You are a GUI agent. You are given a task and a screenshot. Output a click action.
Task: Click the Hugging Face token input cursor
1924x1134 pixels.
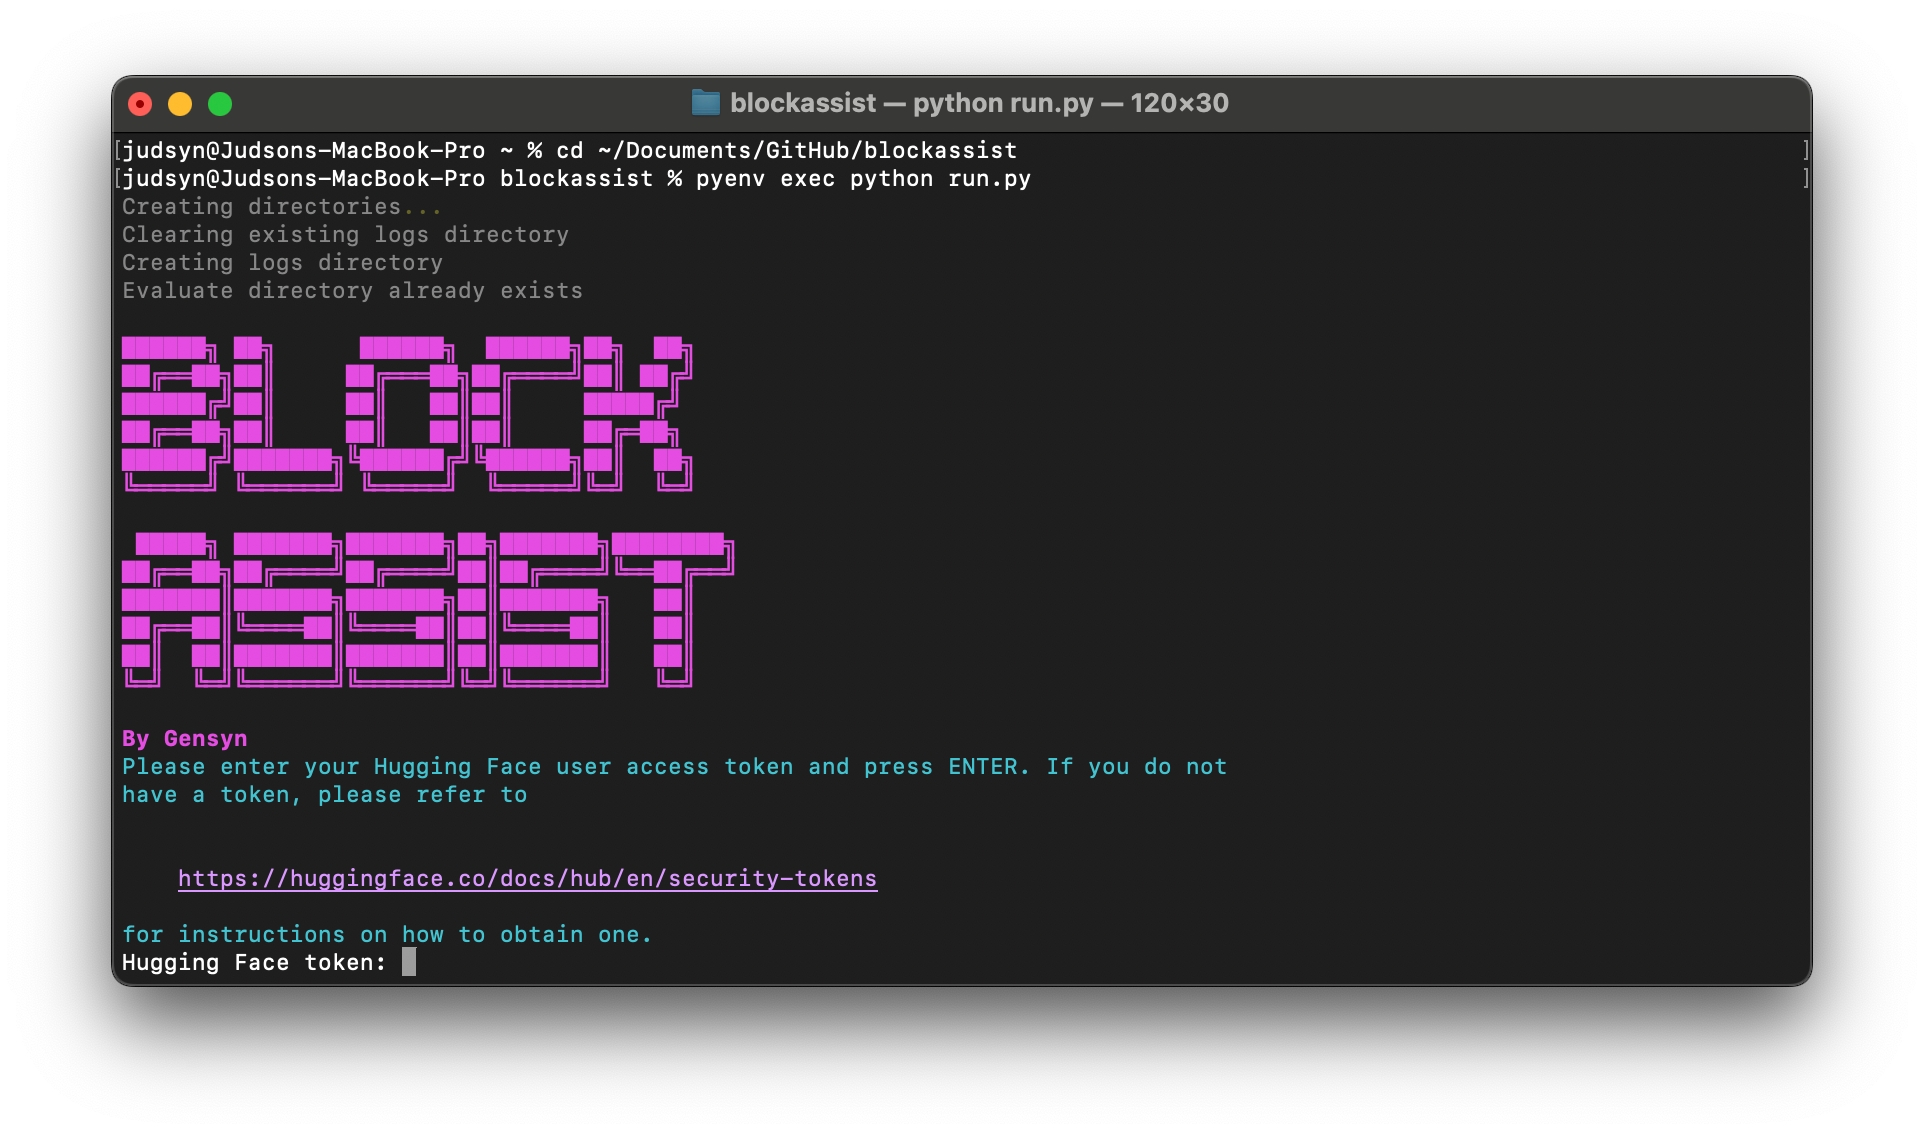[x=409, y=963]
